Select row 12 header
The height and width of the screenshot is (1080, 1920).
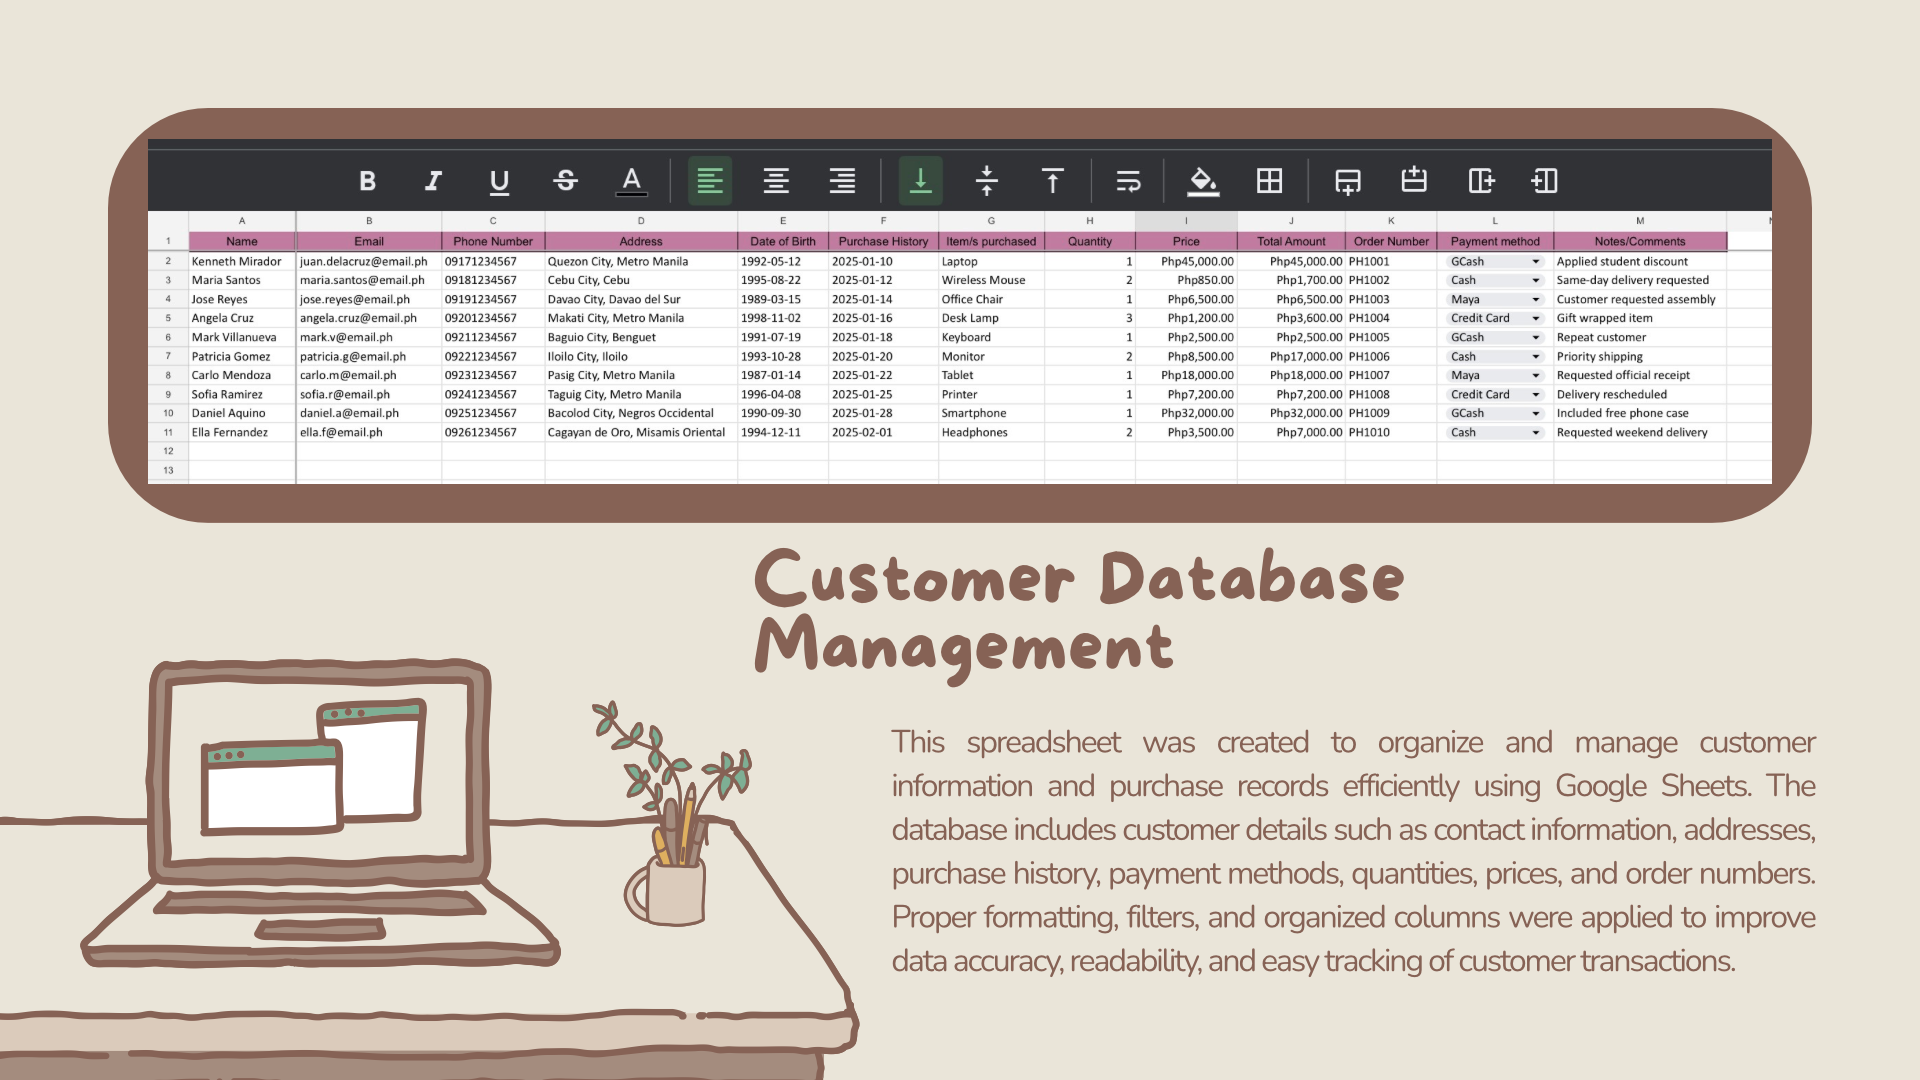(168, 451)
